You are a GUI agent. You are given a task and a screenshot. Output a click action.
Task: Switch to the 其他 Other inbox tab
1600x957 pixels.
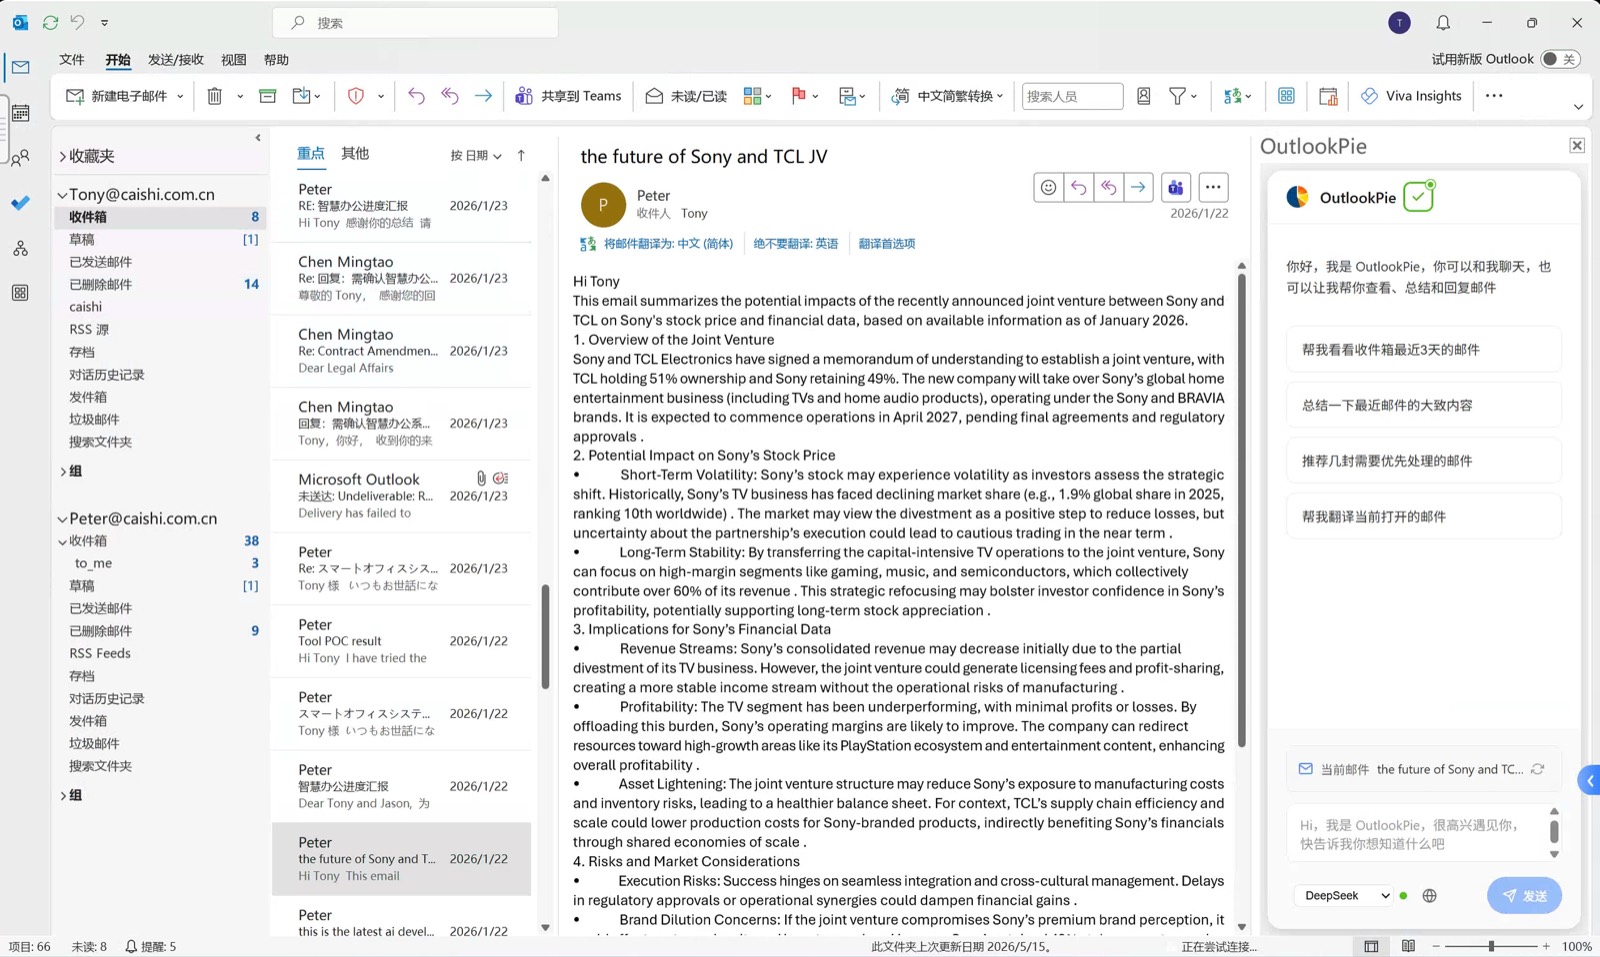[355, 153]
